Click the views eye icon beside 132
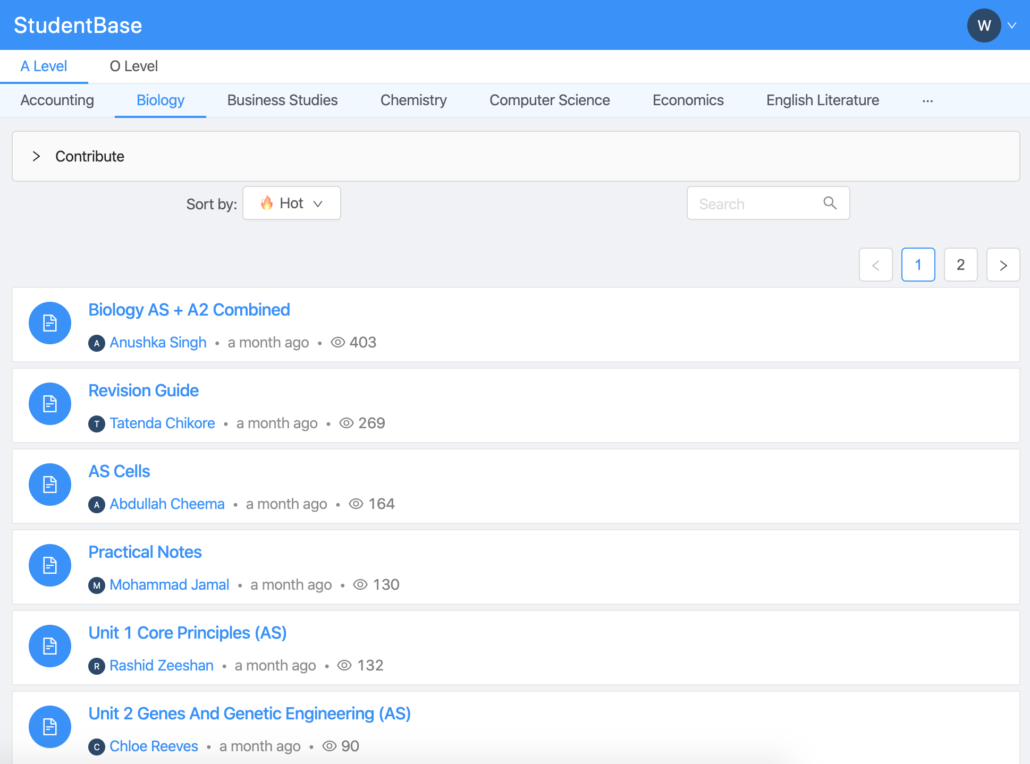This screenshot has height=764, width=1030. tap(344, 665)
